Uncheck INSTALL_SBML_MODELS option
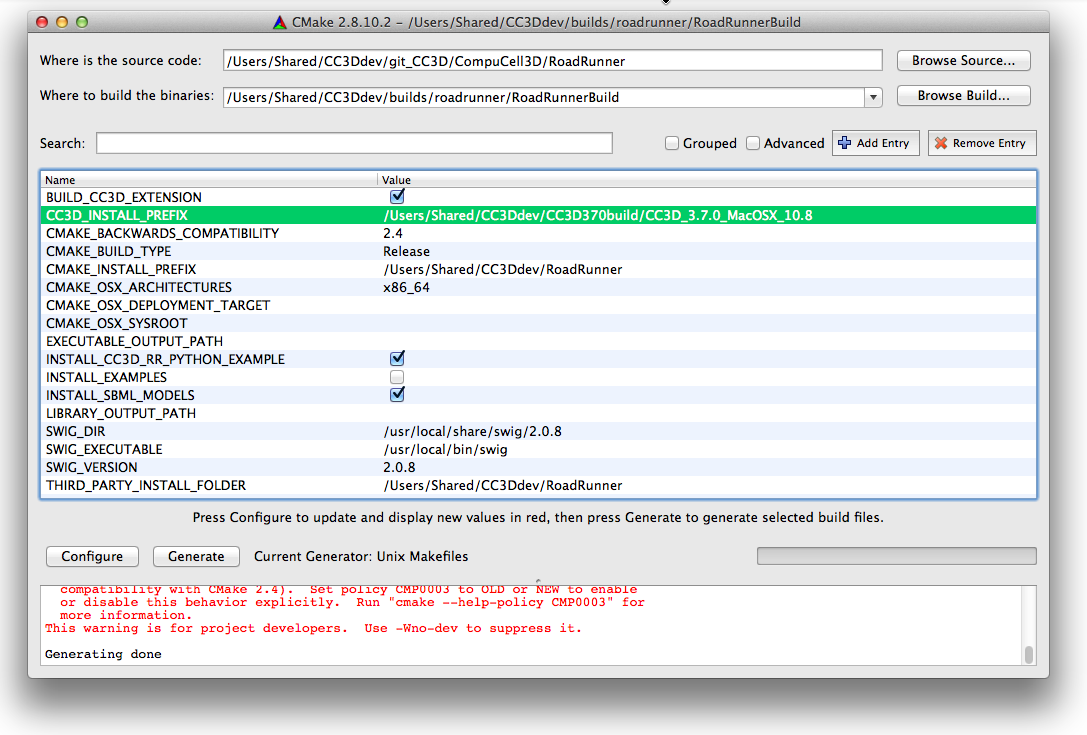The width and height of the screenshot is (1087, 735). (397, 394)
